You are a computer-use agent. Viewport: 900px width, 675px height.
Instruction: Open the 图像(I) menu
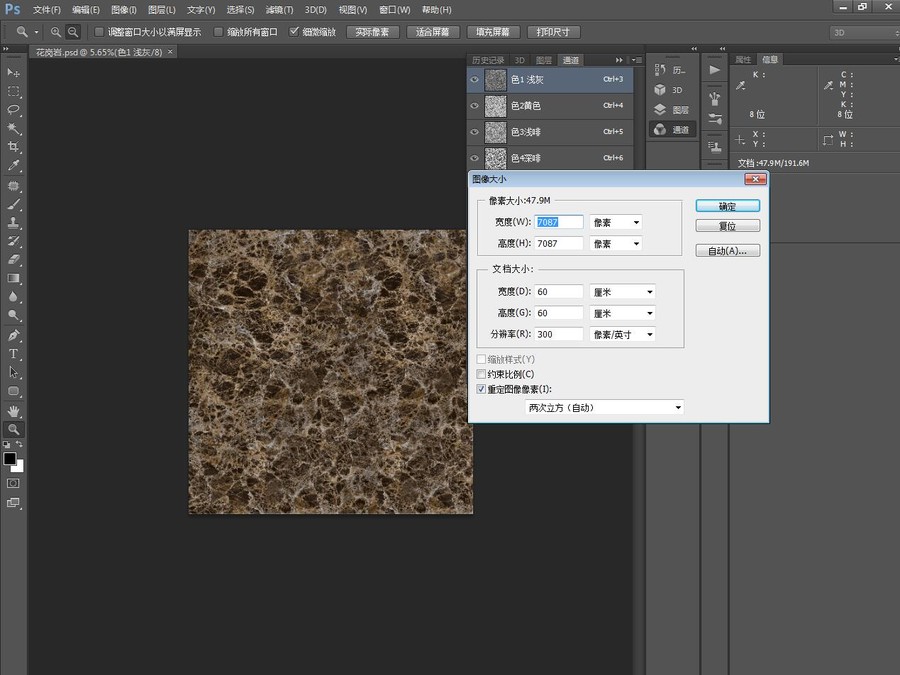coord(124,10)
